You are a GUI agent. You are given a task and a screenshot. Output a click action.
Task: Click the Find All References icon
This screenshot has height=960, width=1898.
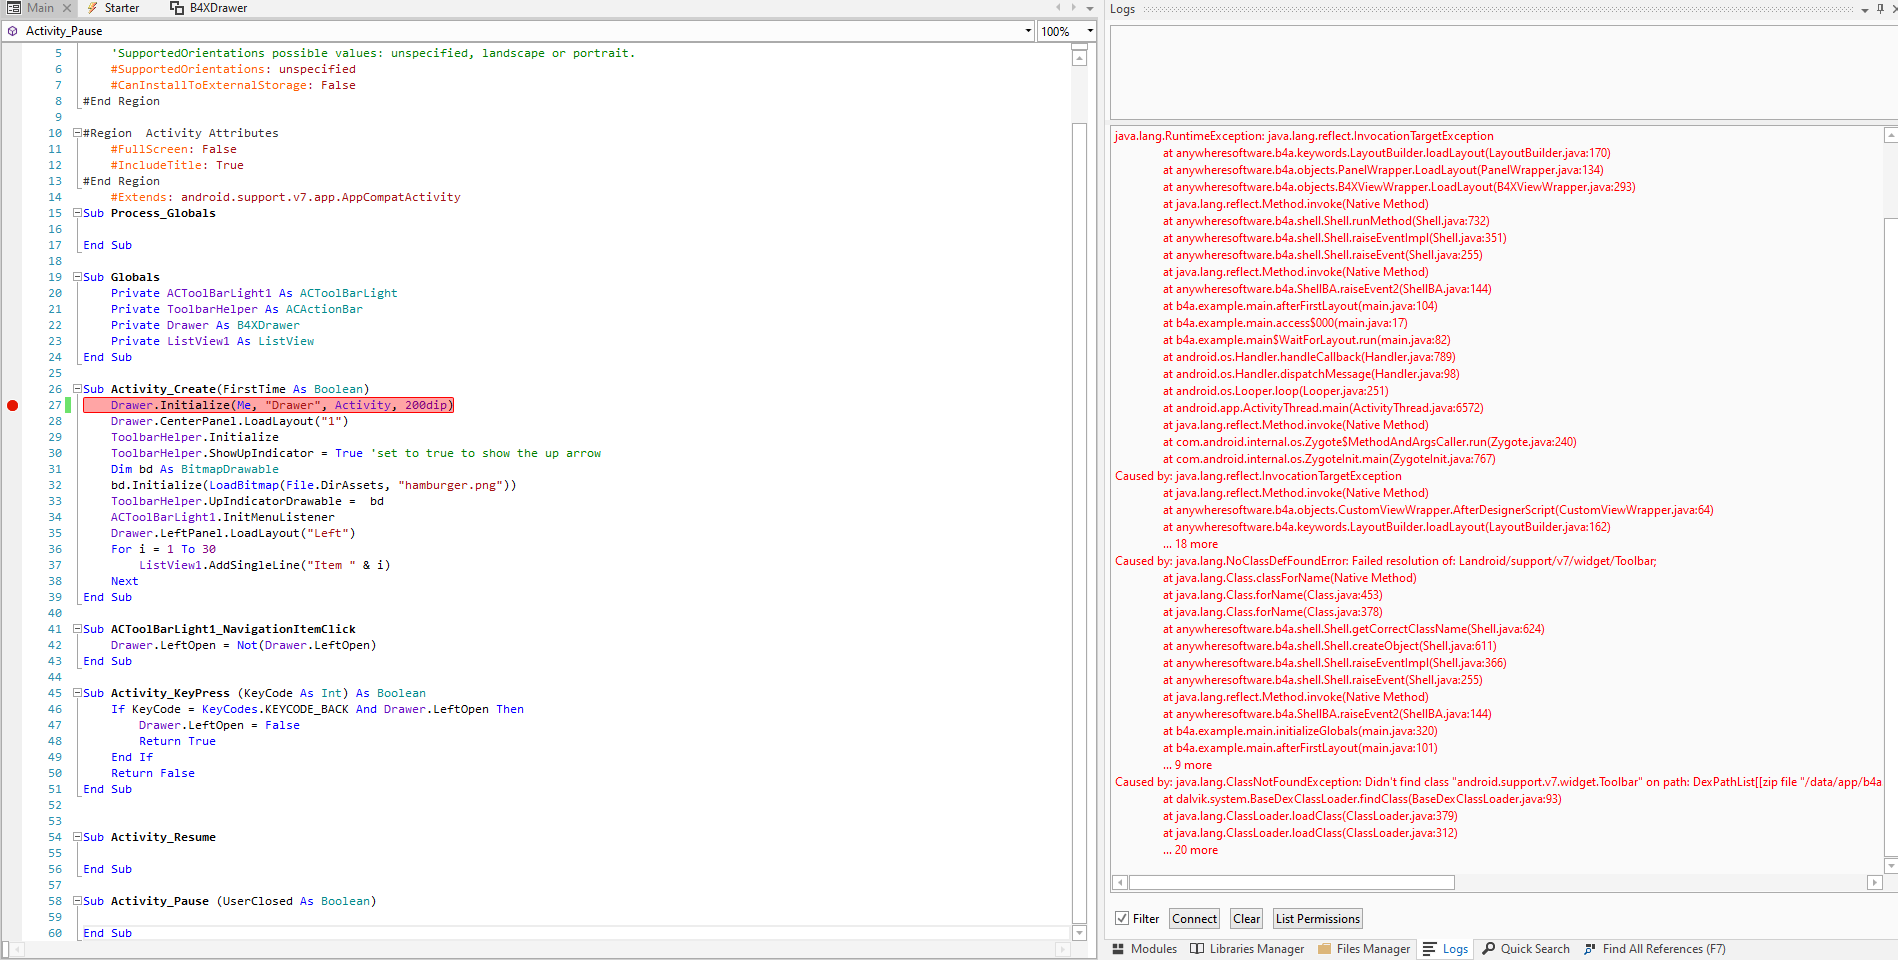pyautogui.click(x=1590, y=949)
